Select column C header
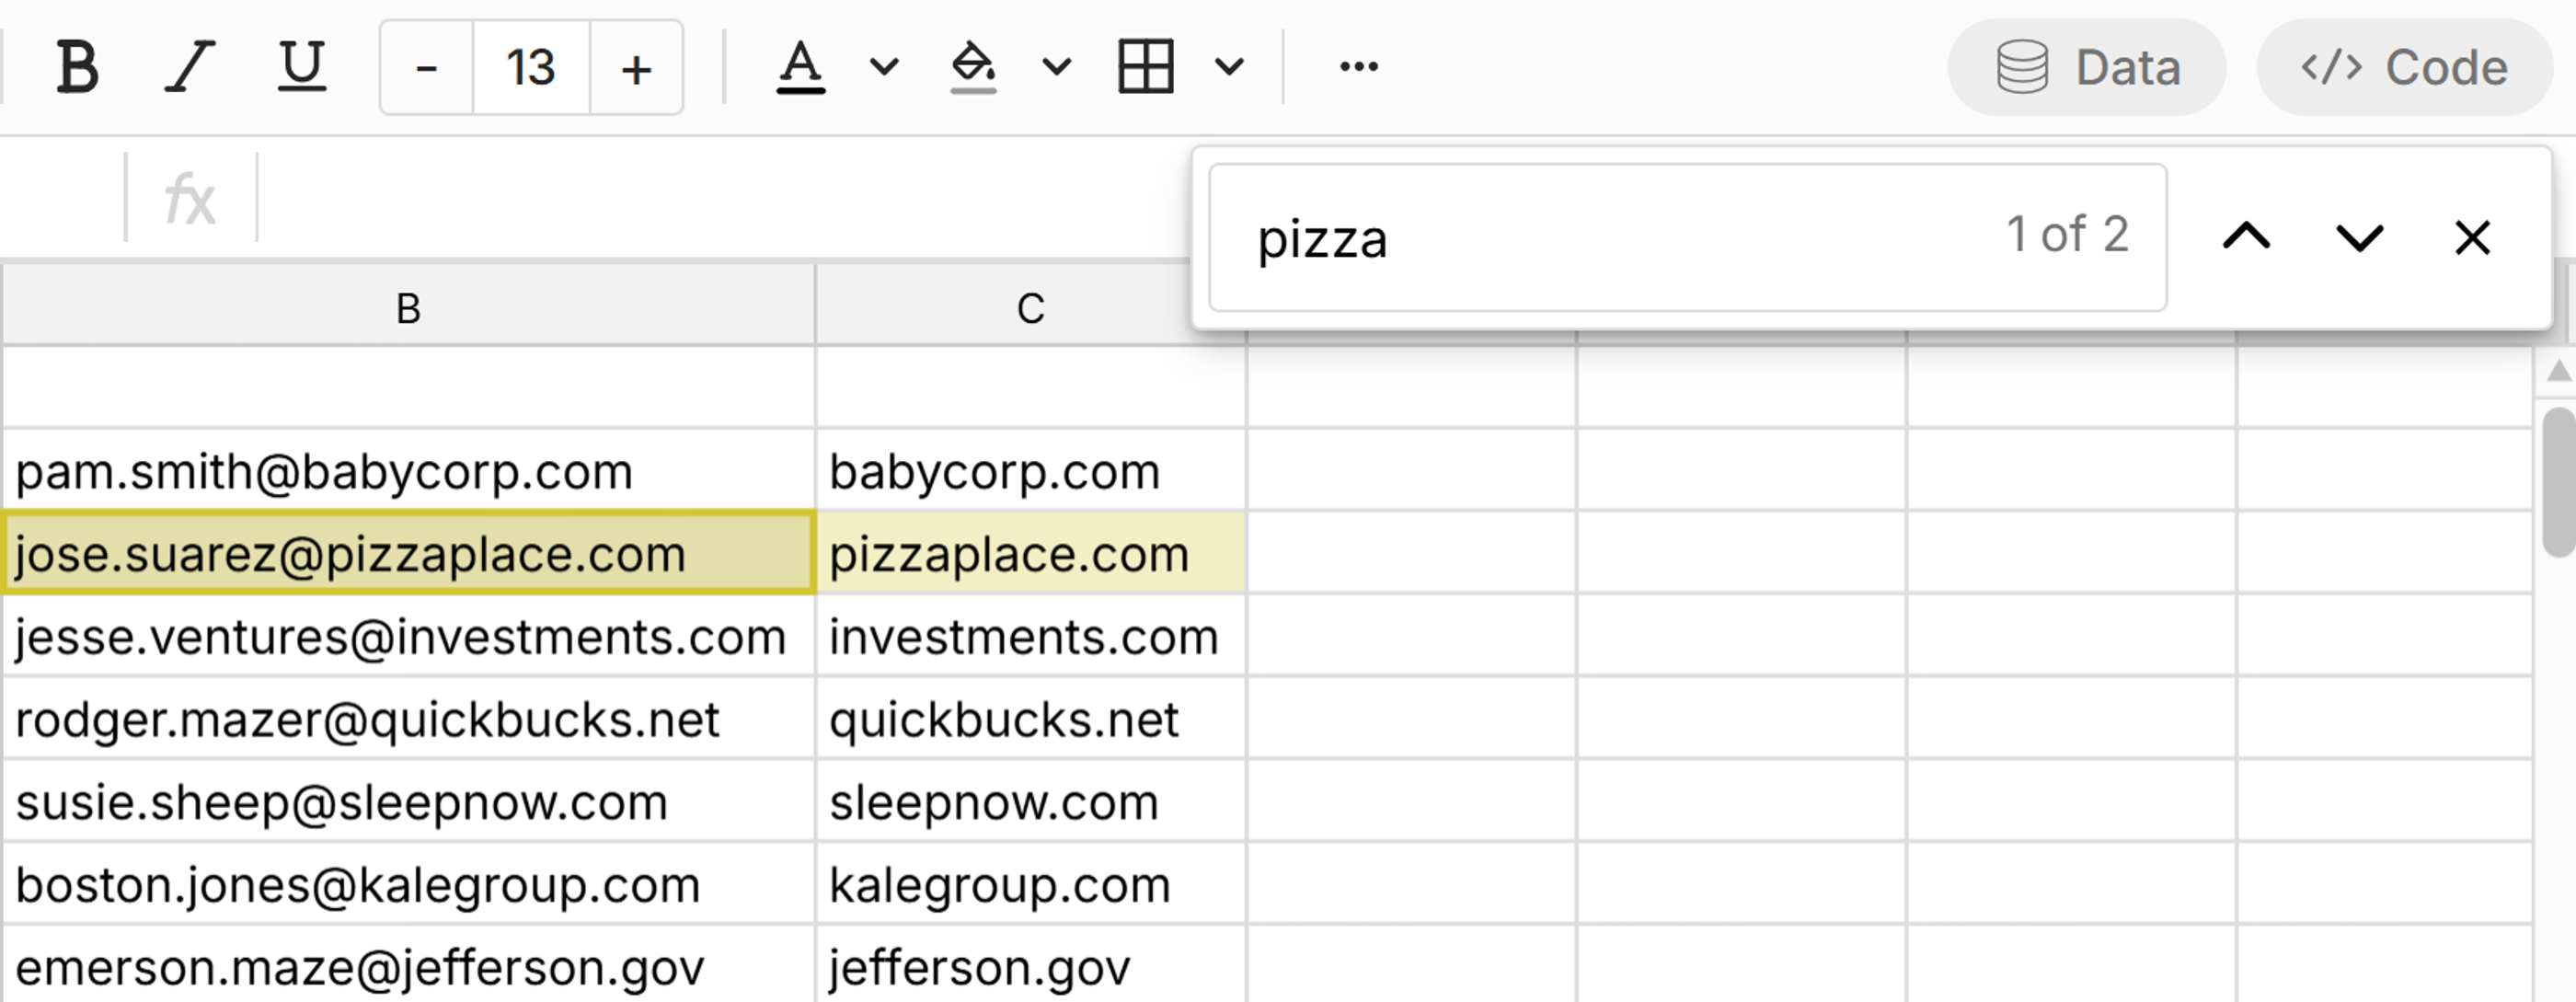This screenshot has height=1002, width=2576. point(1030,307)
